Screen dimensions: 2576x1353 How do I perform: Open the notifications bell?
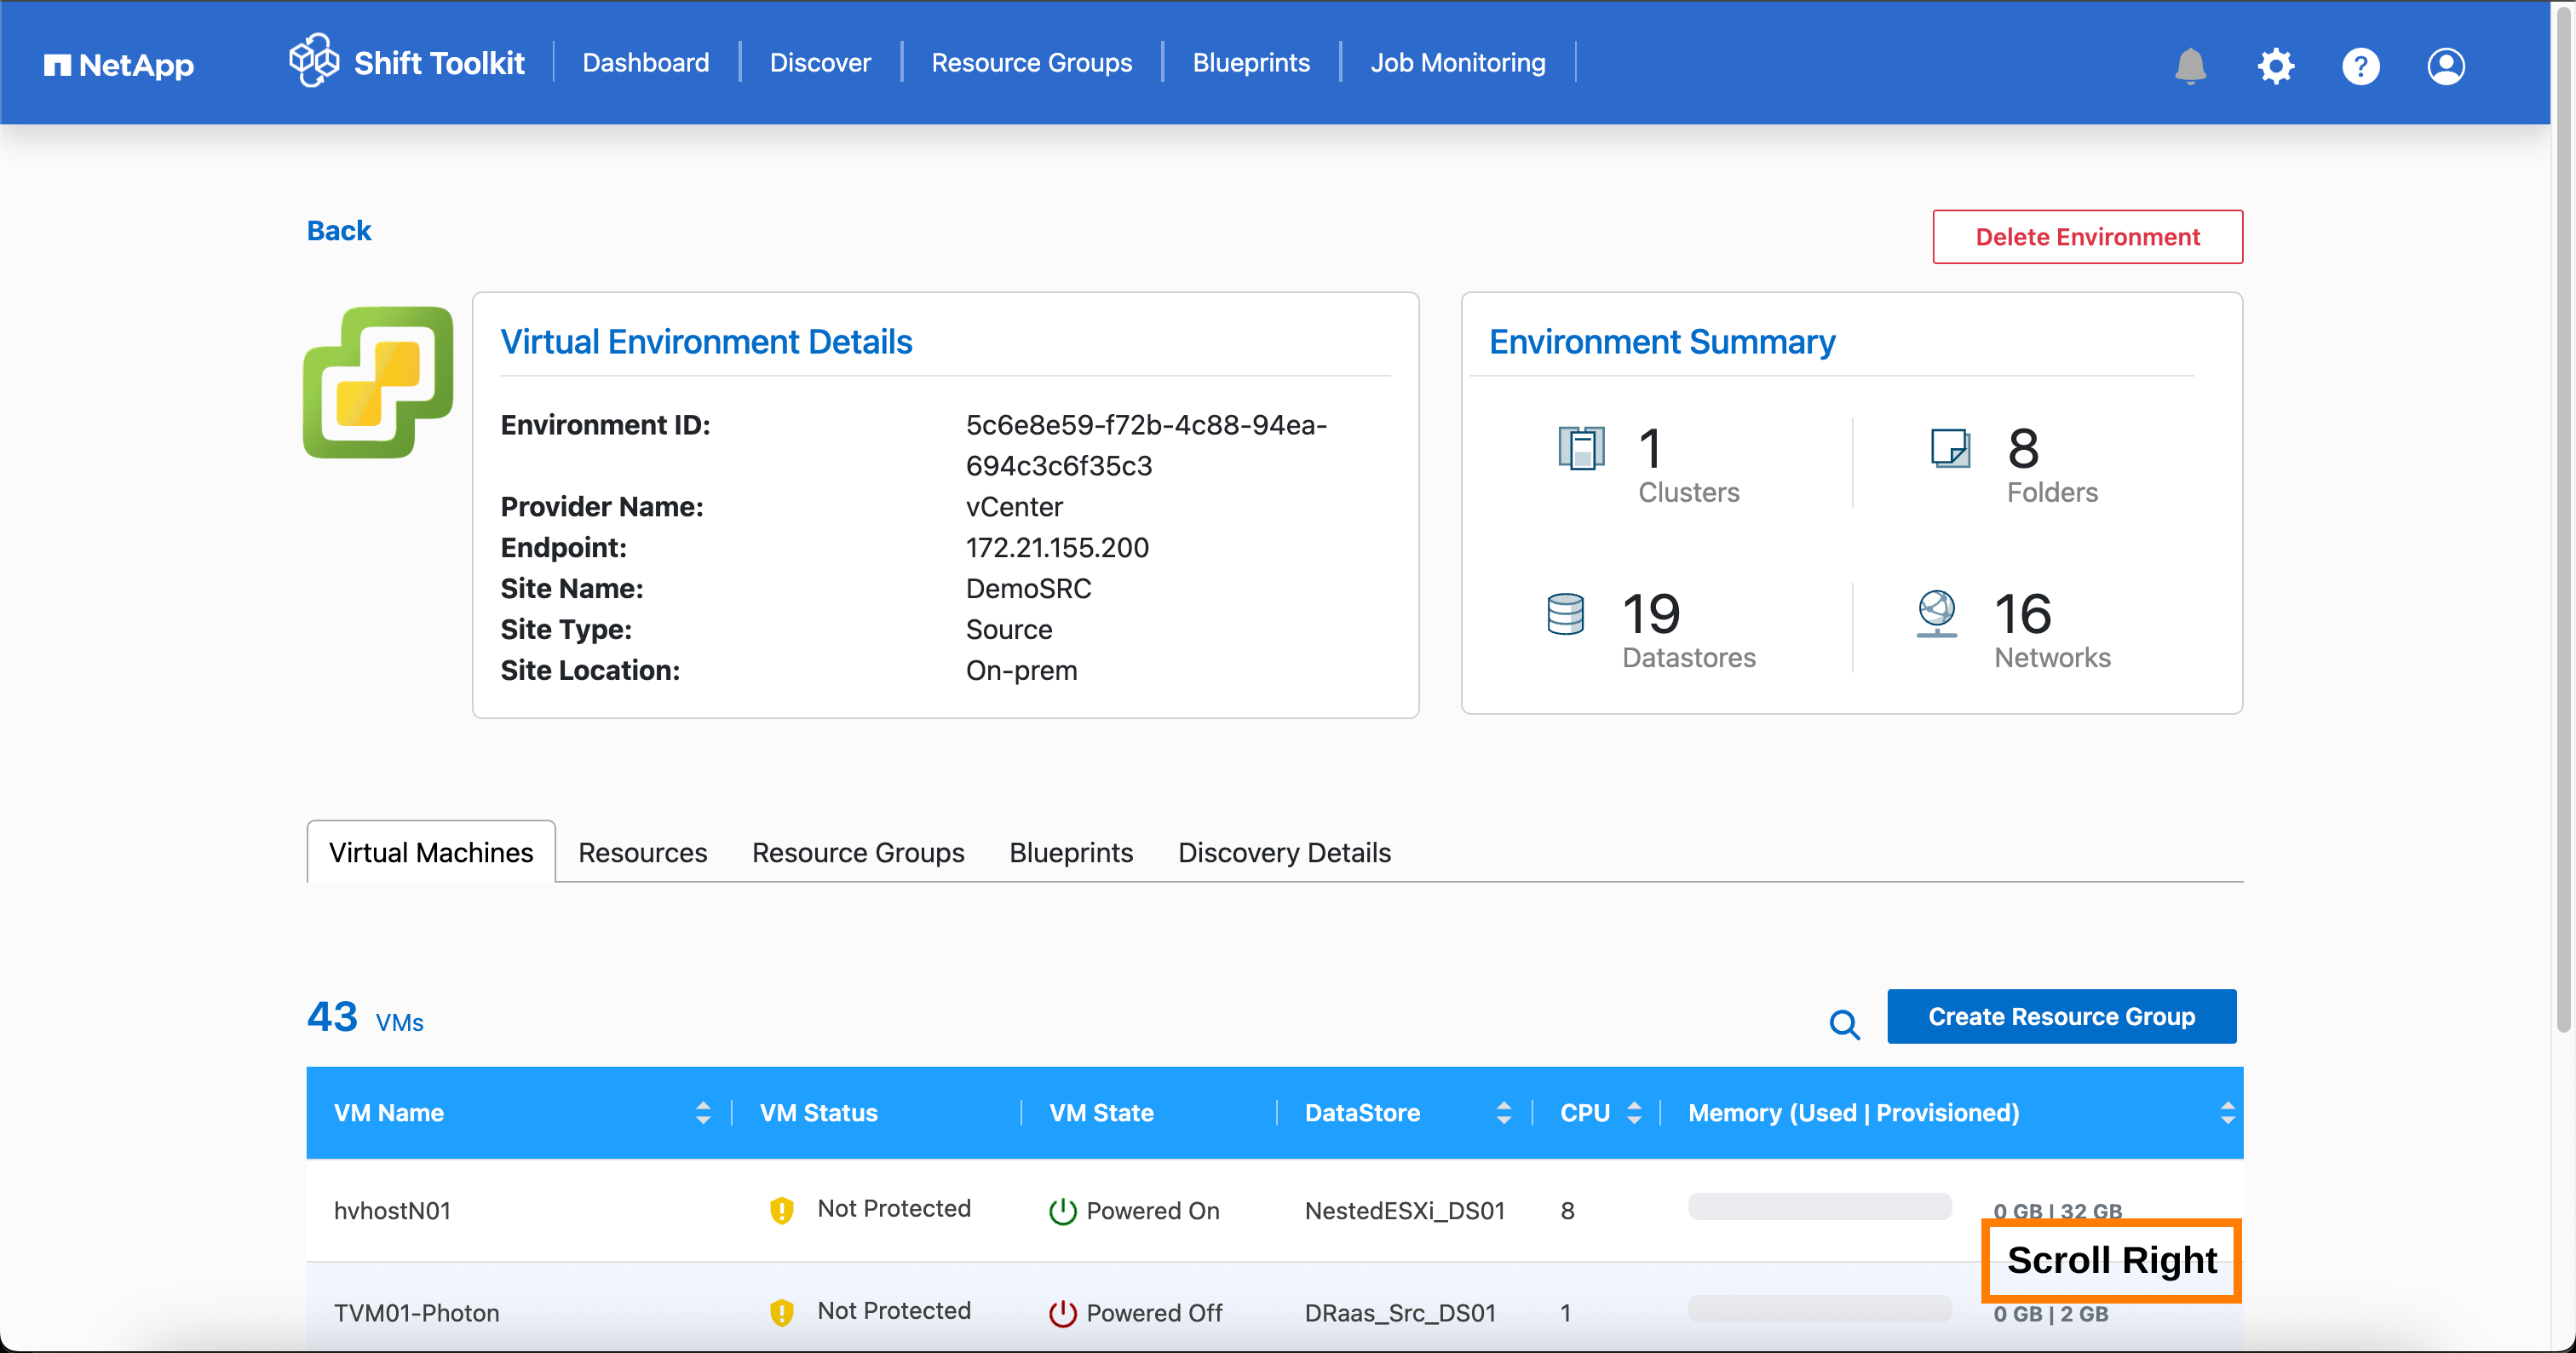click(2190, 66)
